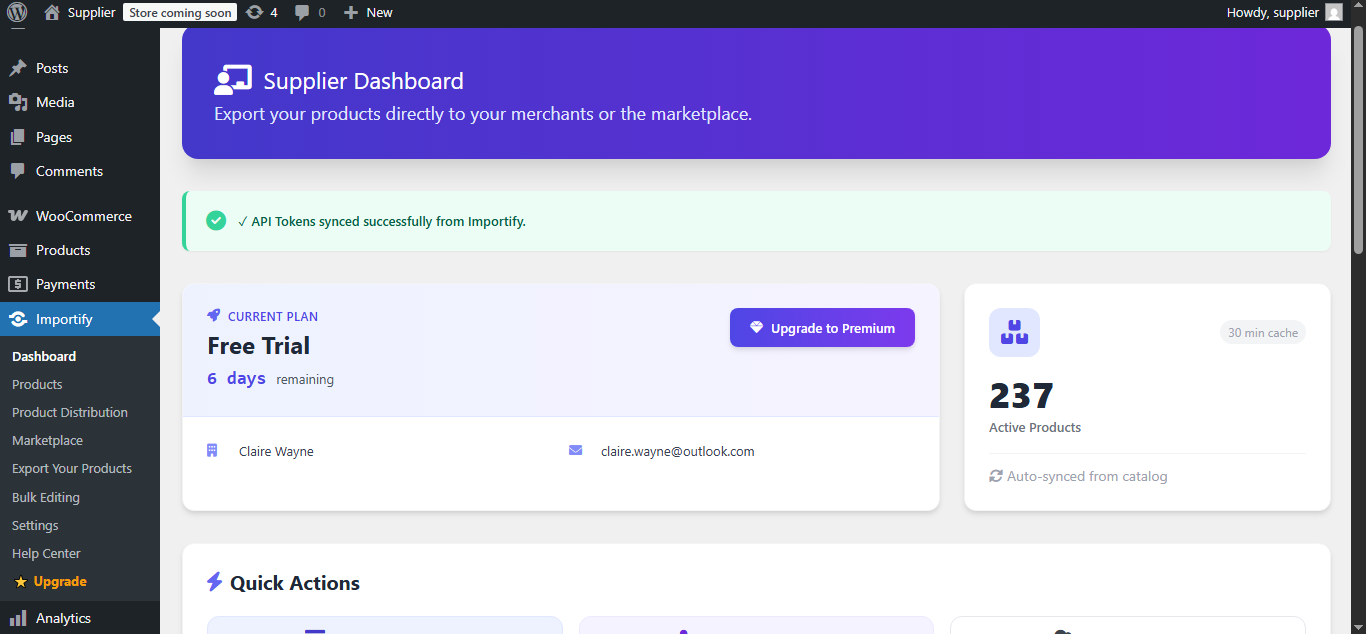Click the Pages icon in sidebar
1366x634 pixels.
pyautogui.click(x=18, y=137)
